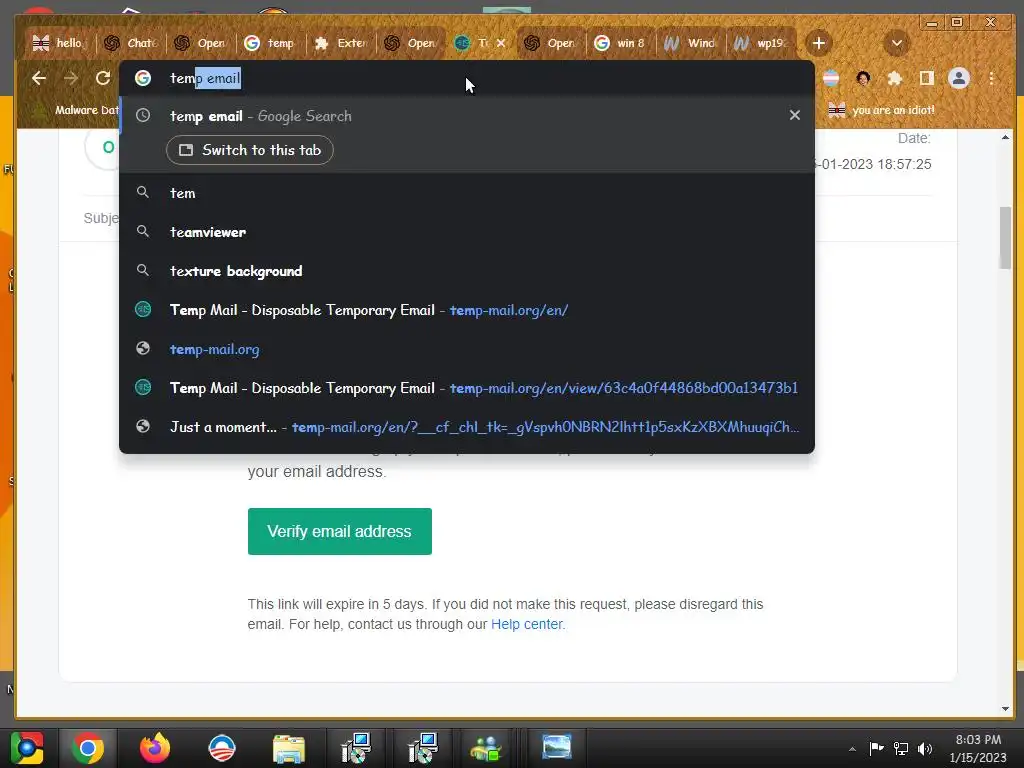Screen dimensions: 1024x768
Task: Select the 'temp email - Google Search' suggestion
Action: click(x=467, y=116)
